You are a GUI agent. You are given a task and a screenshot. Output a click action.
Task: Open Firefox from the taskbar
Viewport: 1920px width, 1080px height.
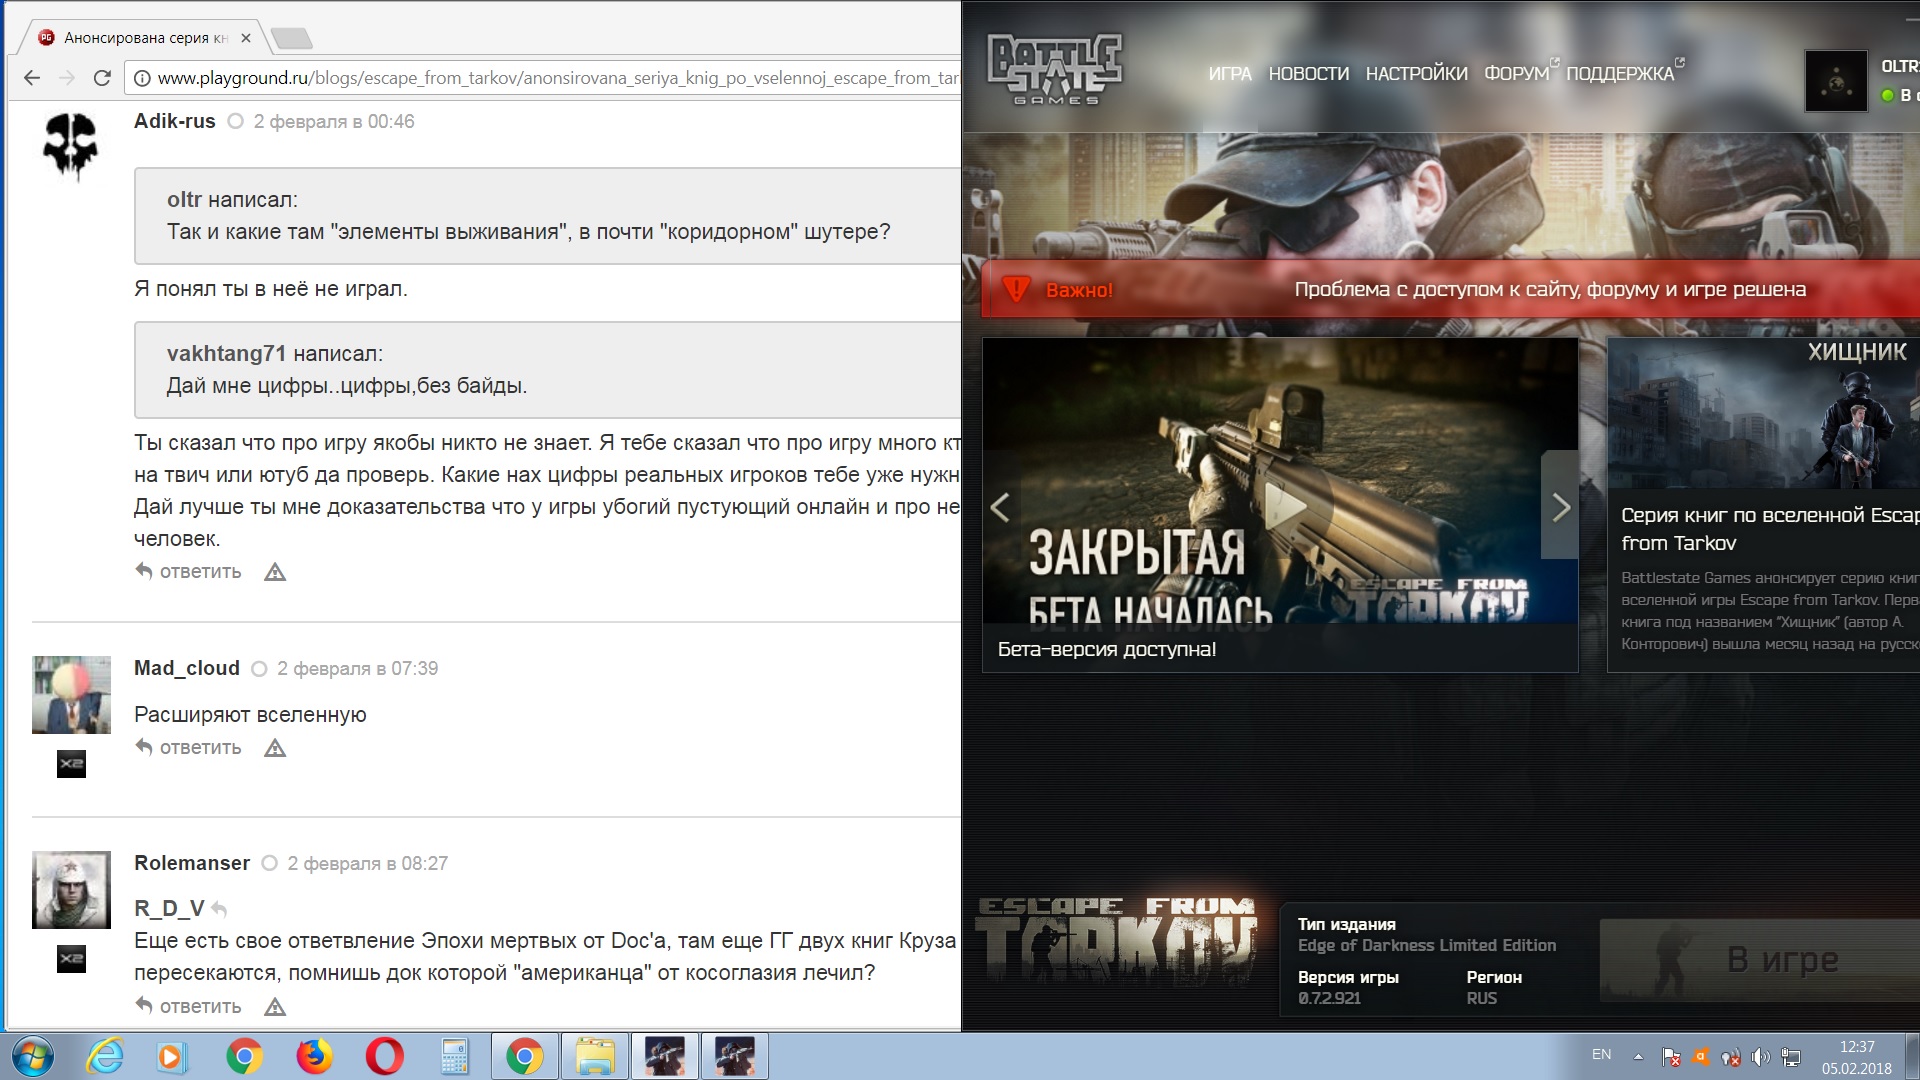[314, 1056]
